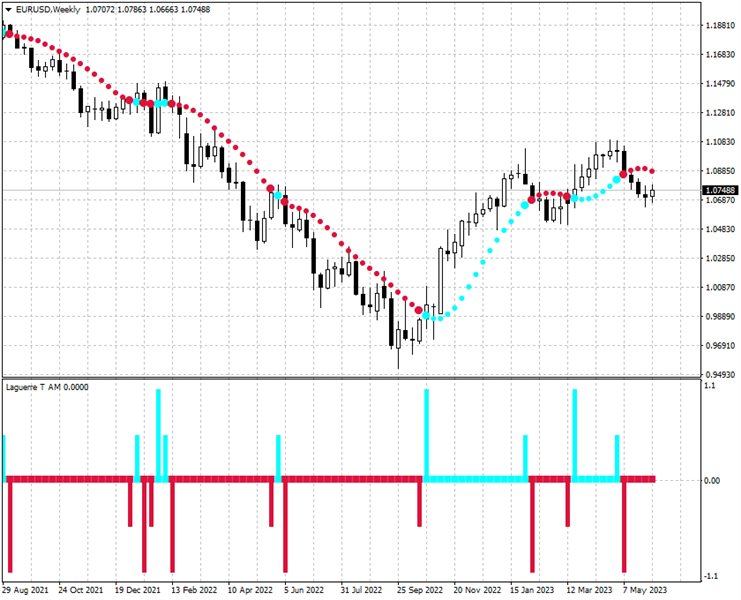Click the 1.00870 price scale label
Image resolution: width=741 pixels, height=600 pixels.
click(x=720, y=287)
